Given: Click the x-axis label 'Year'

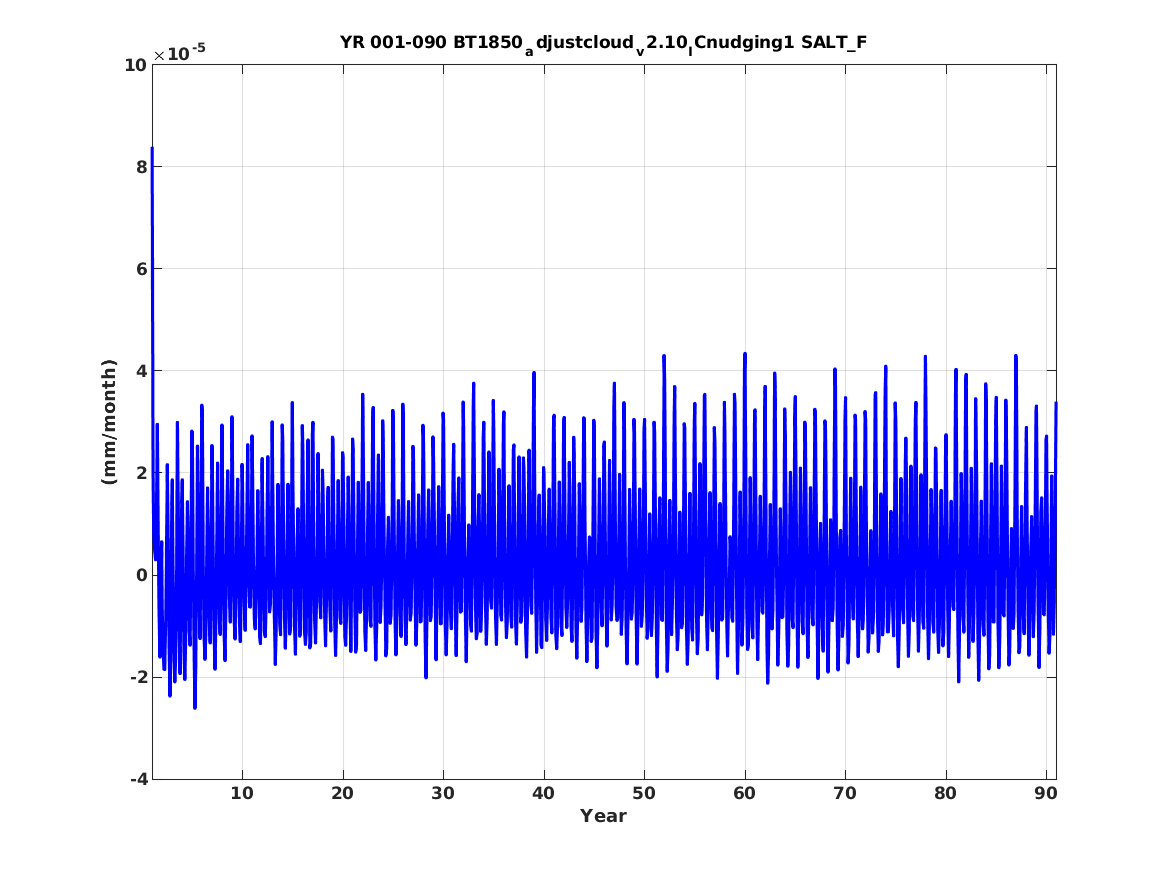Looking at the screenshot, I should click(x=604, y=816).
